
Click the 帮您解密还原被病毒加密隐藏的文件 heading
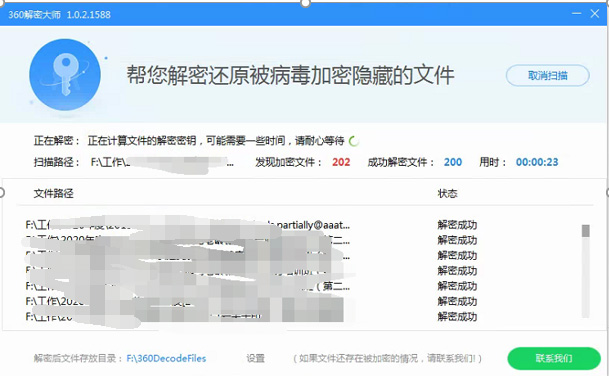pyautogui.click(x=290, y=75)
